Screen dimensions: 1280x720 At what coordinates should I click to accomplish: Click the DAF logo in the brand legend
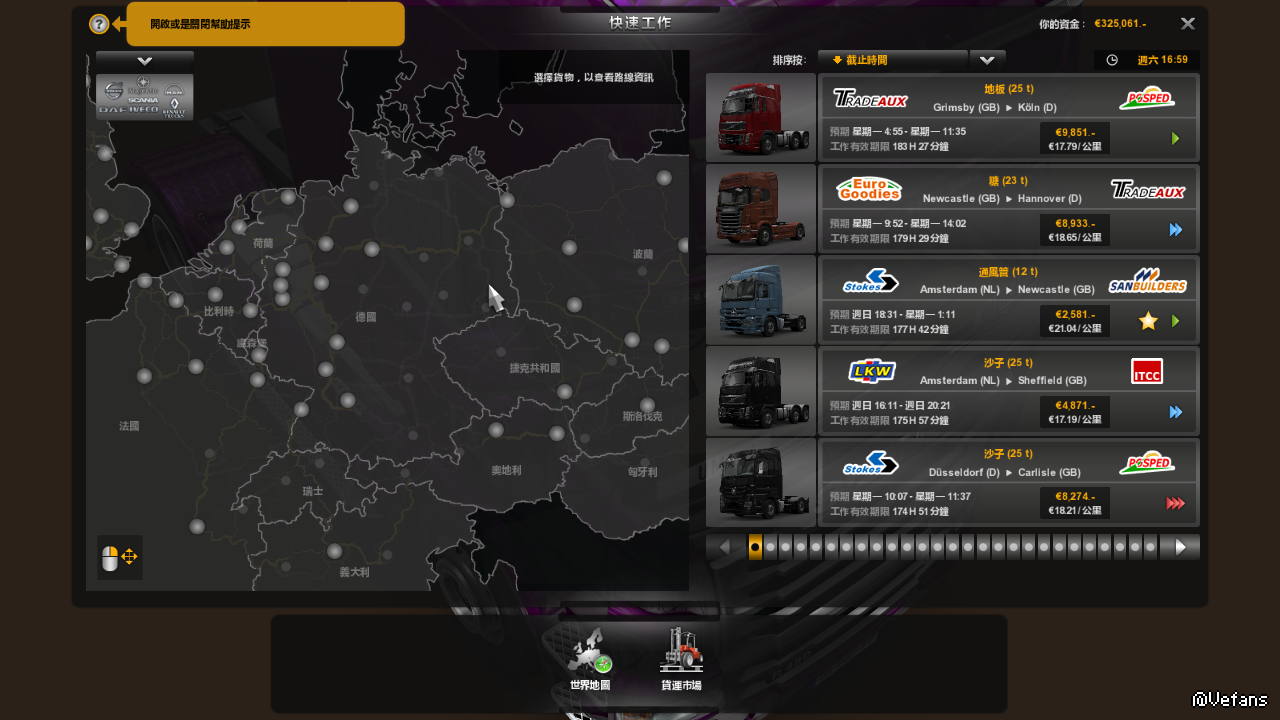[111, 108]
